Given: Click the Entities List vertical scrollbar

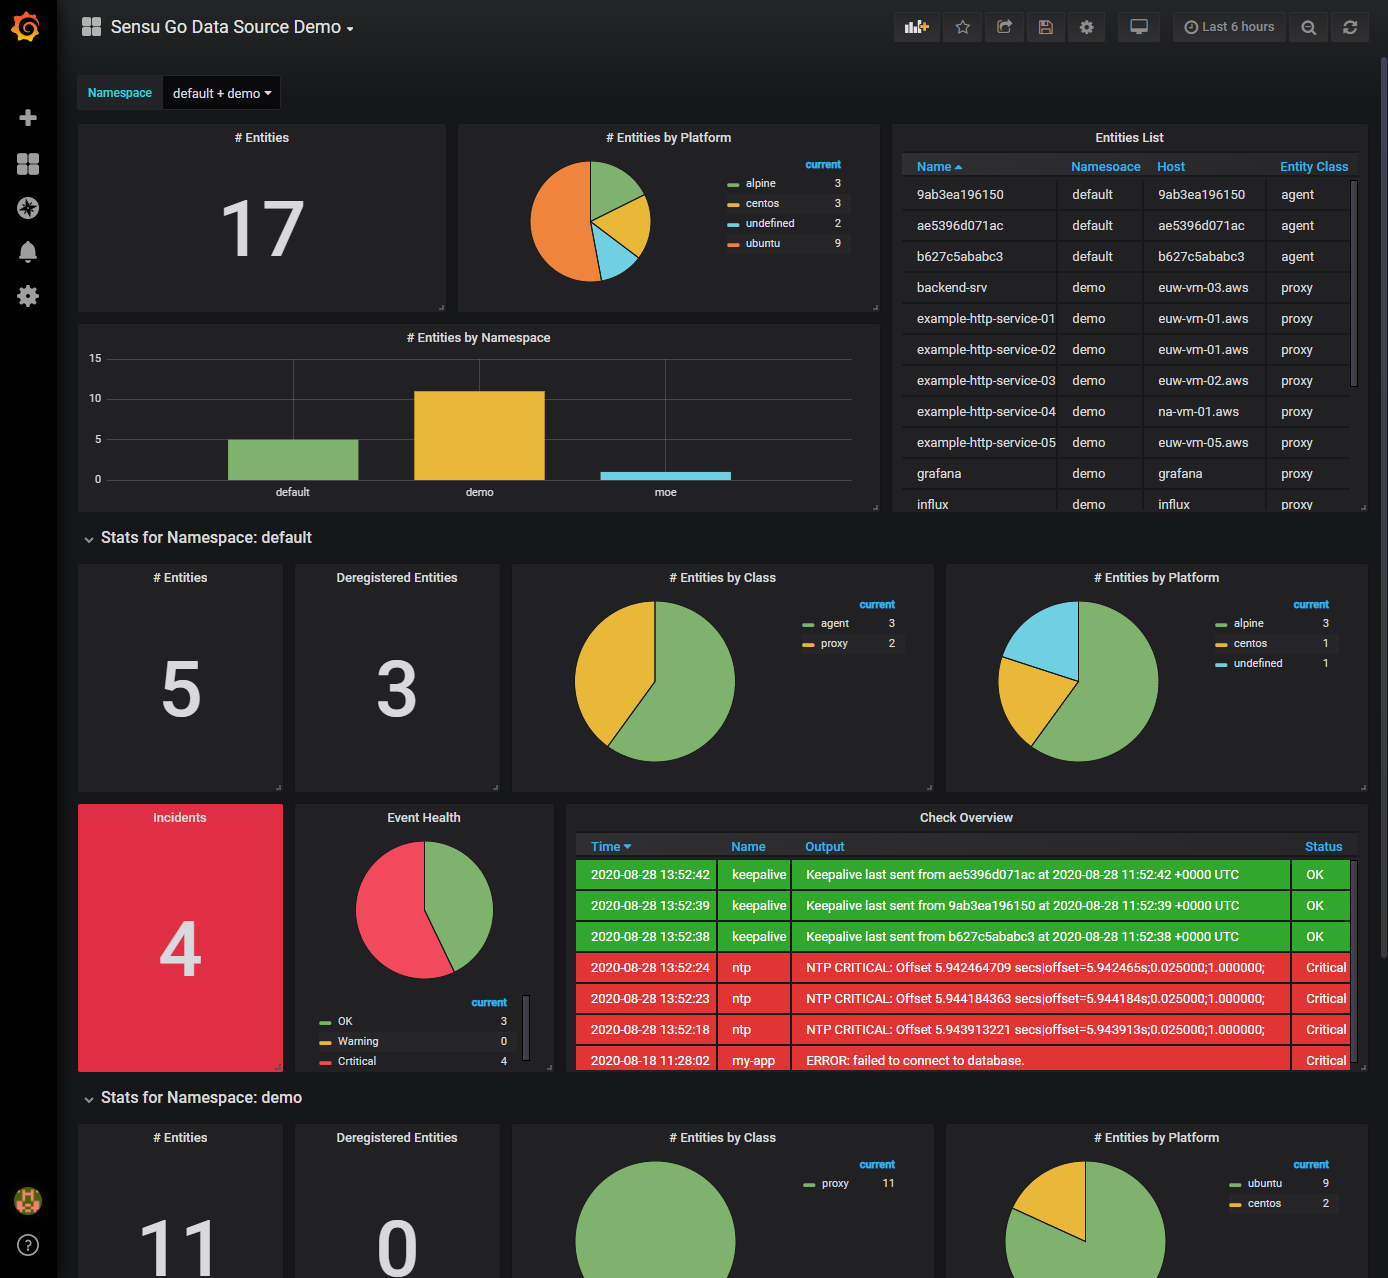Looking at the screenshot, I should pyautogui.click(x=1354, y=283).
